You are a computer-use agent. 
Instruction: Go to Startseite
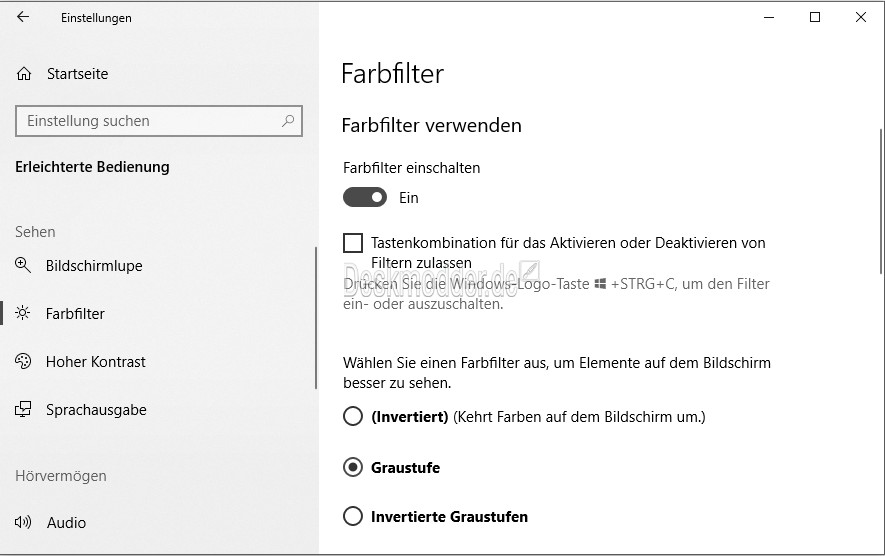point(77,74)
